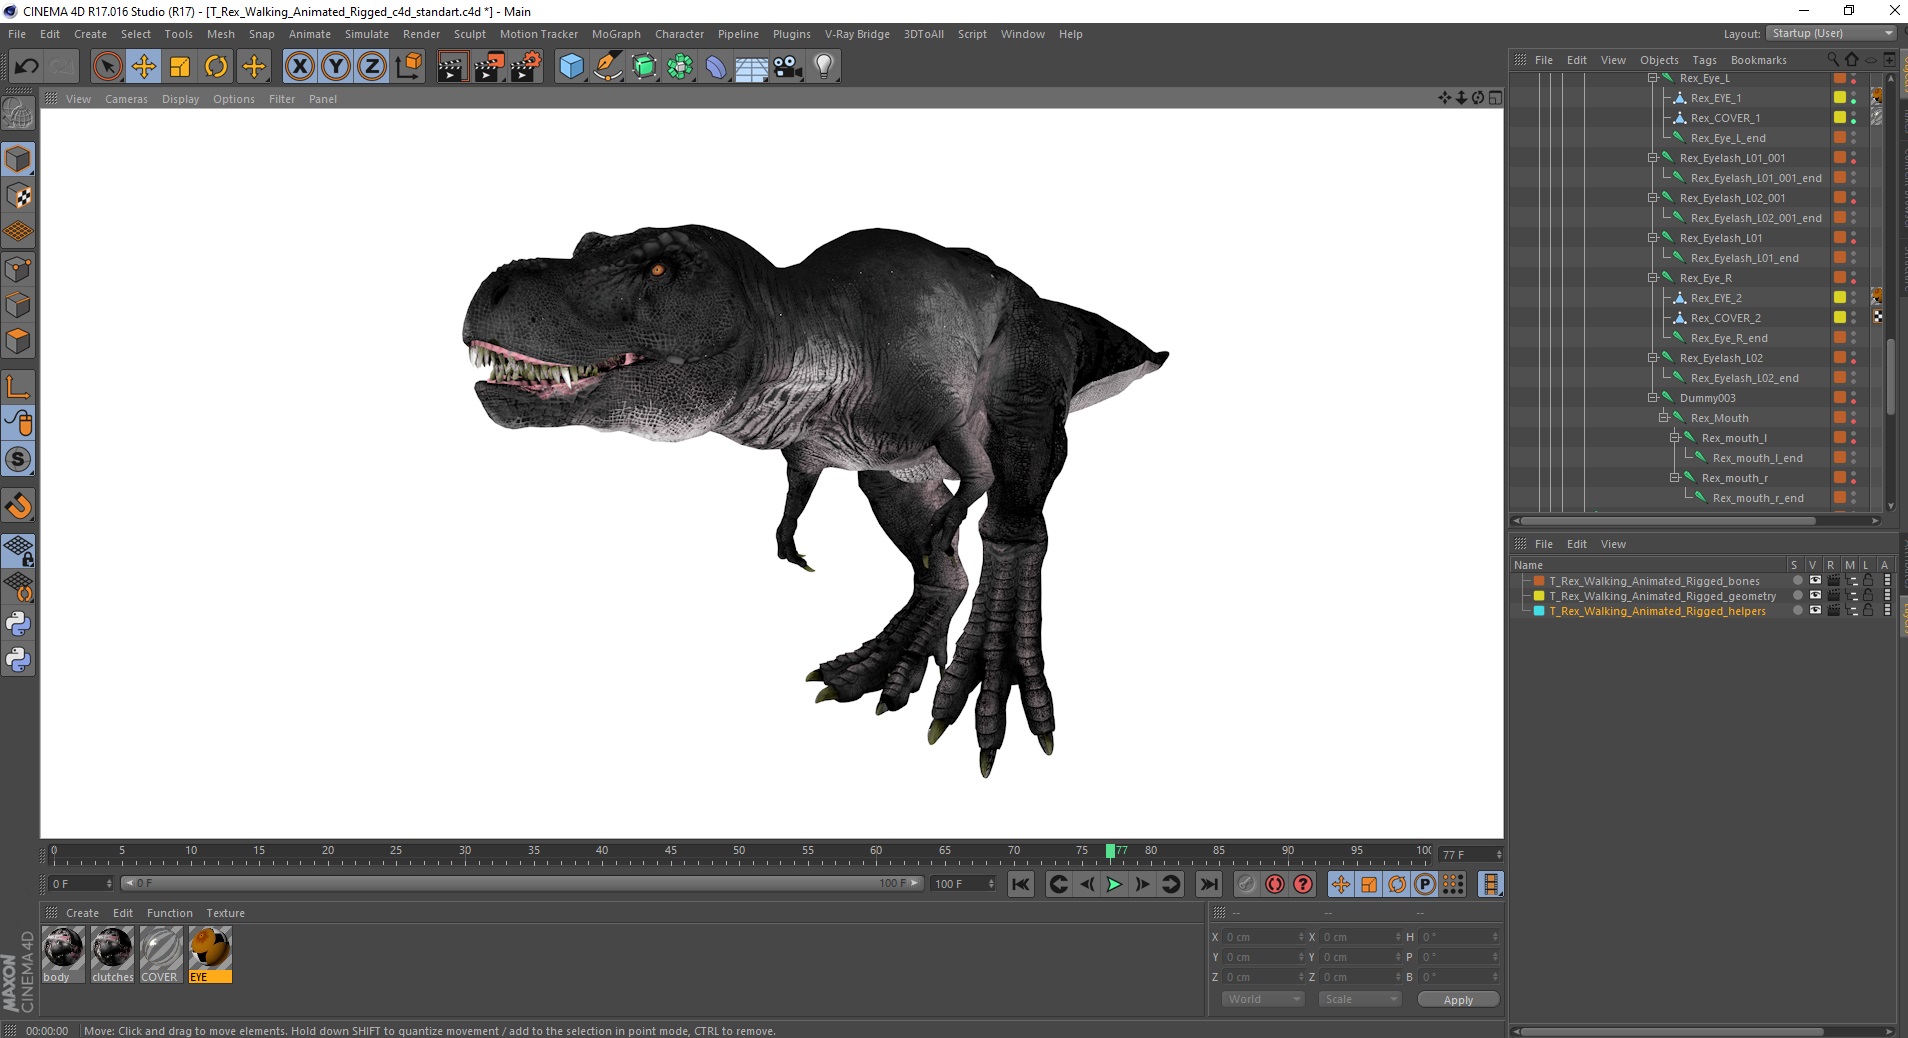
Task: Collapse Rex_Mouth tree node
Action: 1664,418
